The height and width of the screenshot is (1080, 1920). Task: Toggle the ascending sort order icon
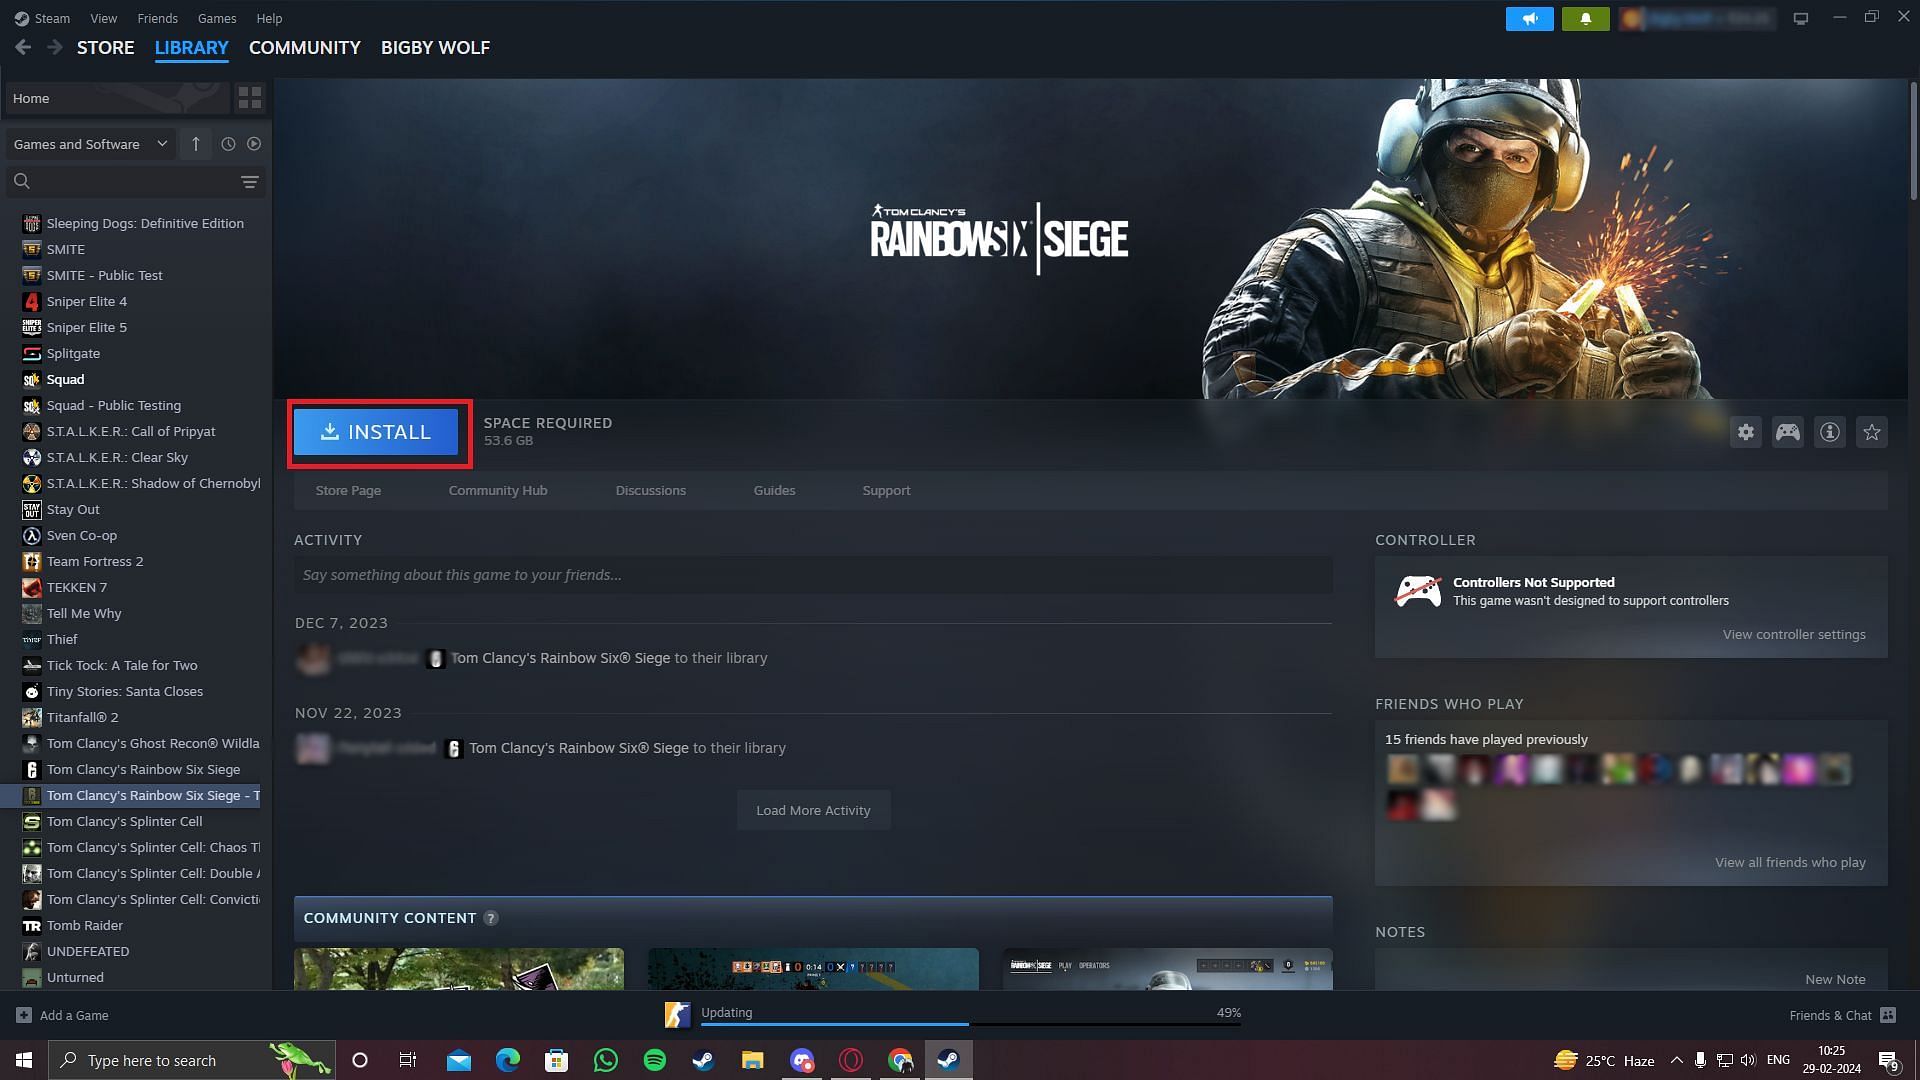194,144
